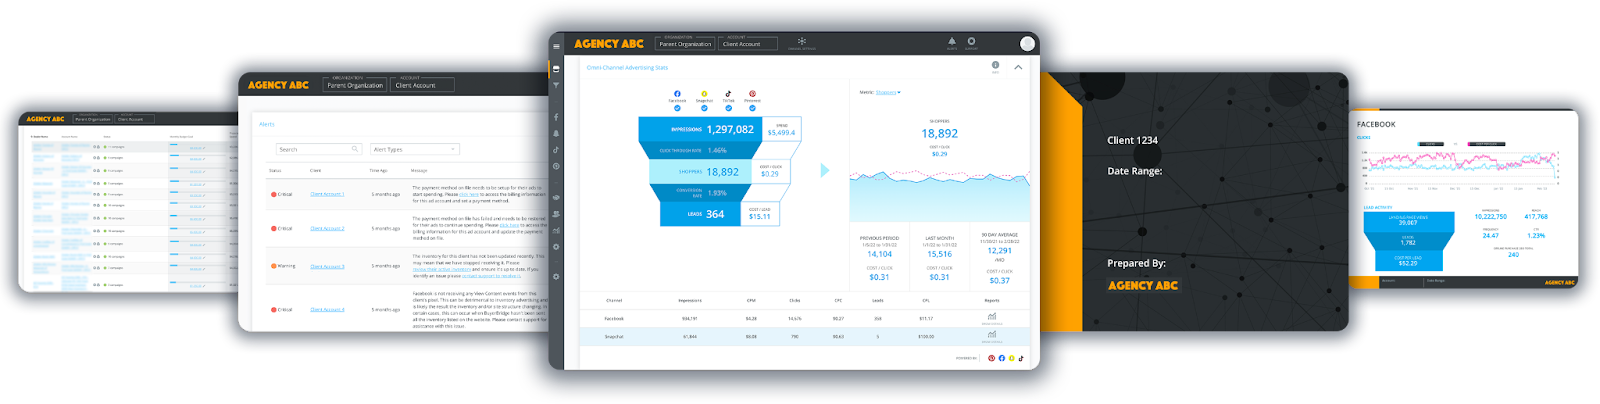Open Client Account 1 link in Alerts

click(x=327, y=194)
